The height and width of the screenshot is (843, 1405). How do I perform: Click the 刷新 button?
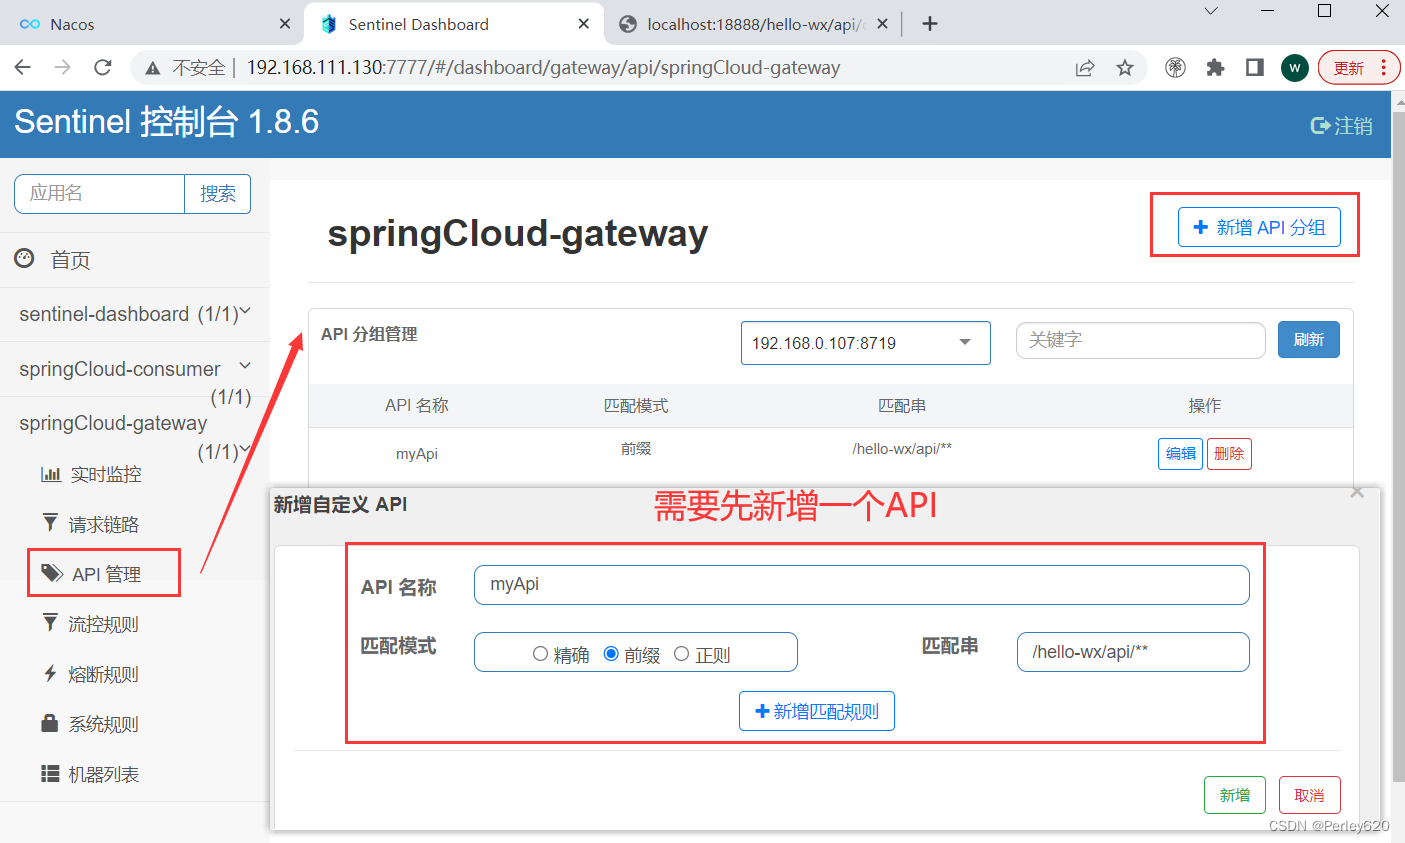[x=1309, y=340]
